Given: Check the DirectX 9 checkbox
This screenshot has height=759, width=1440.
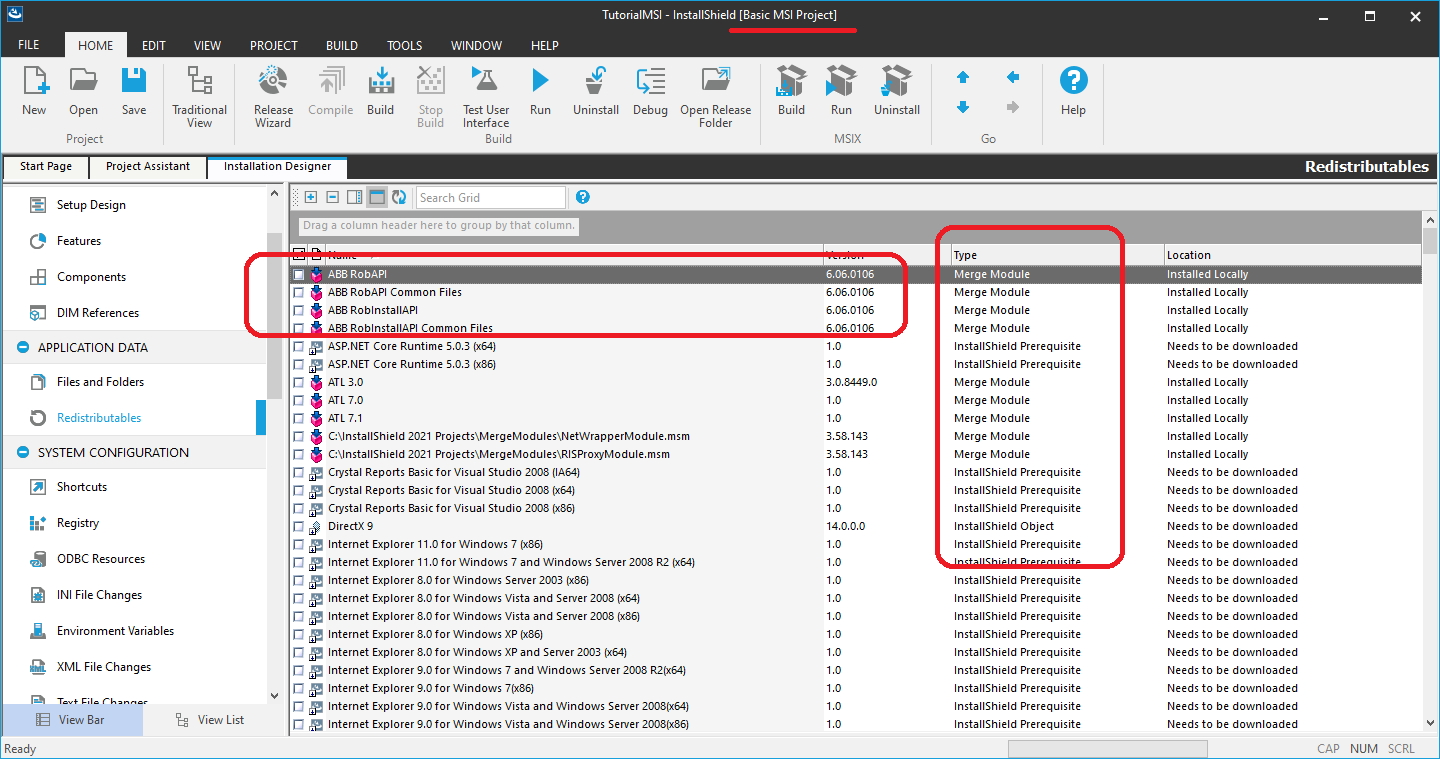Looking at the screenshot, I should click(299, 526).
